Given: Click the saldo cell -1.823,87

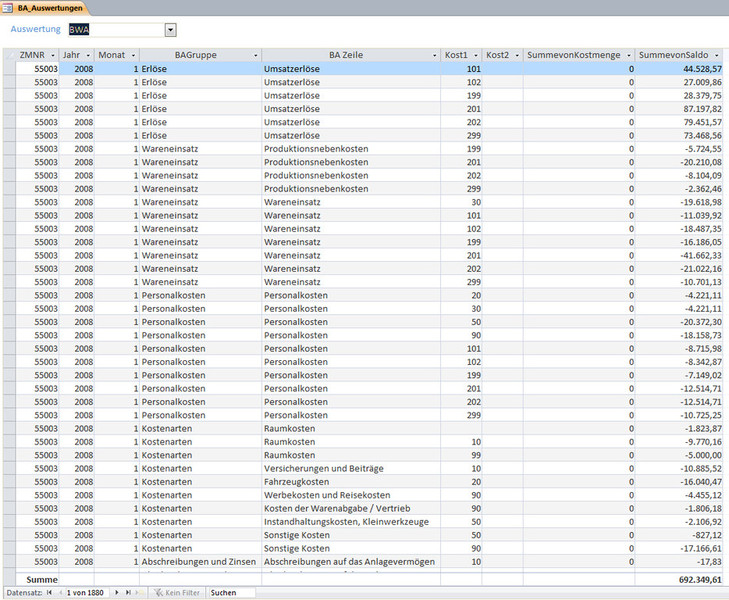Looking at the screenshot, I should (x=679, y=429).
